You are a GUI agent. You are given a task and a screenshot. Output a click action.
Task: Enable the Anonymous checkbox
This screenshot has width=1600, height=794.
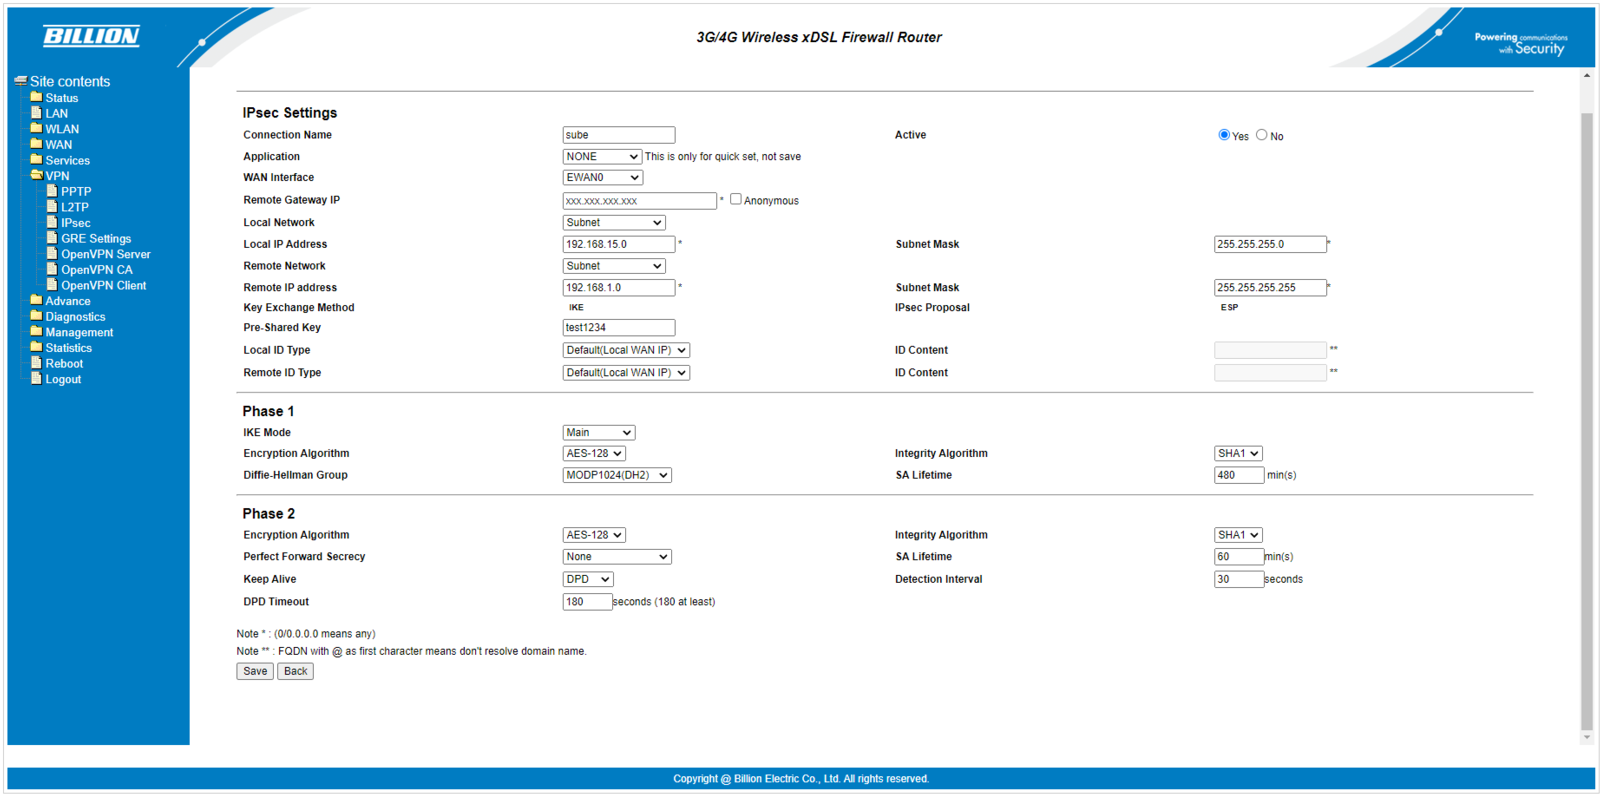pyautogui.click(x=736, y=199)
